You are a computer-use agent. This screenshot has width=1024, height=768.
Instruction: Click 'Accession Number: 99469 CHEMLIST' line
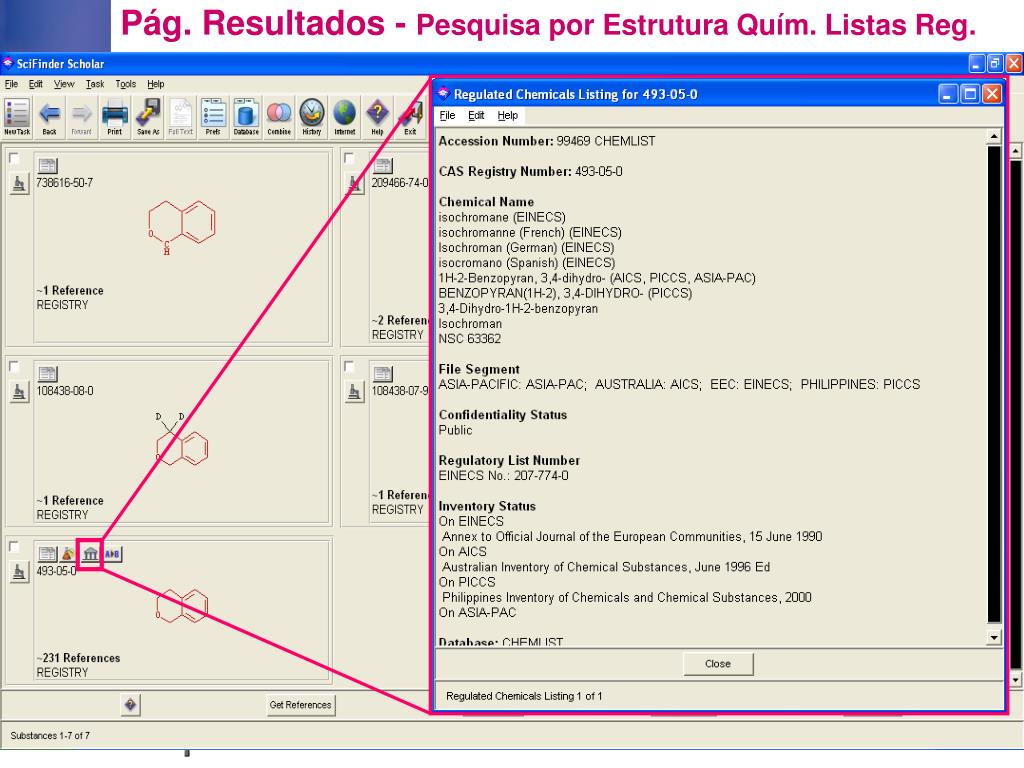[x=547, y=140]
